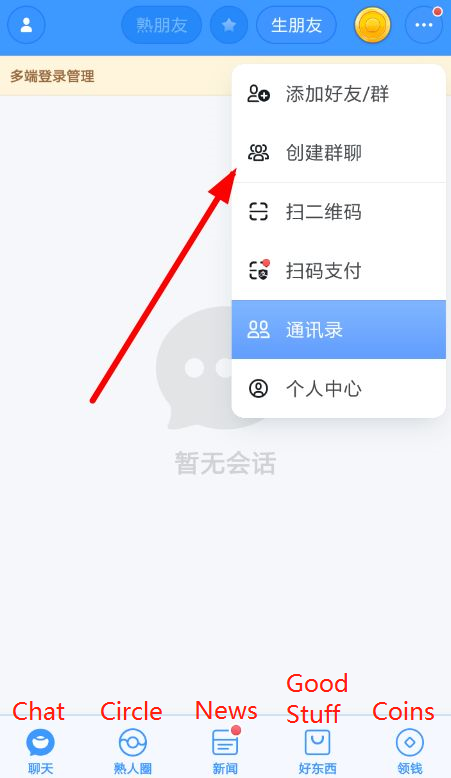Choose 创建群聊 menu entry
Image resolution: width=451 pixels, height=778 pixels.
tap(338, 153)
